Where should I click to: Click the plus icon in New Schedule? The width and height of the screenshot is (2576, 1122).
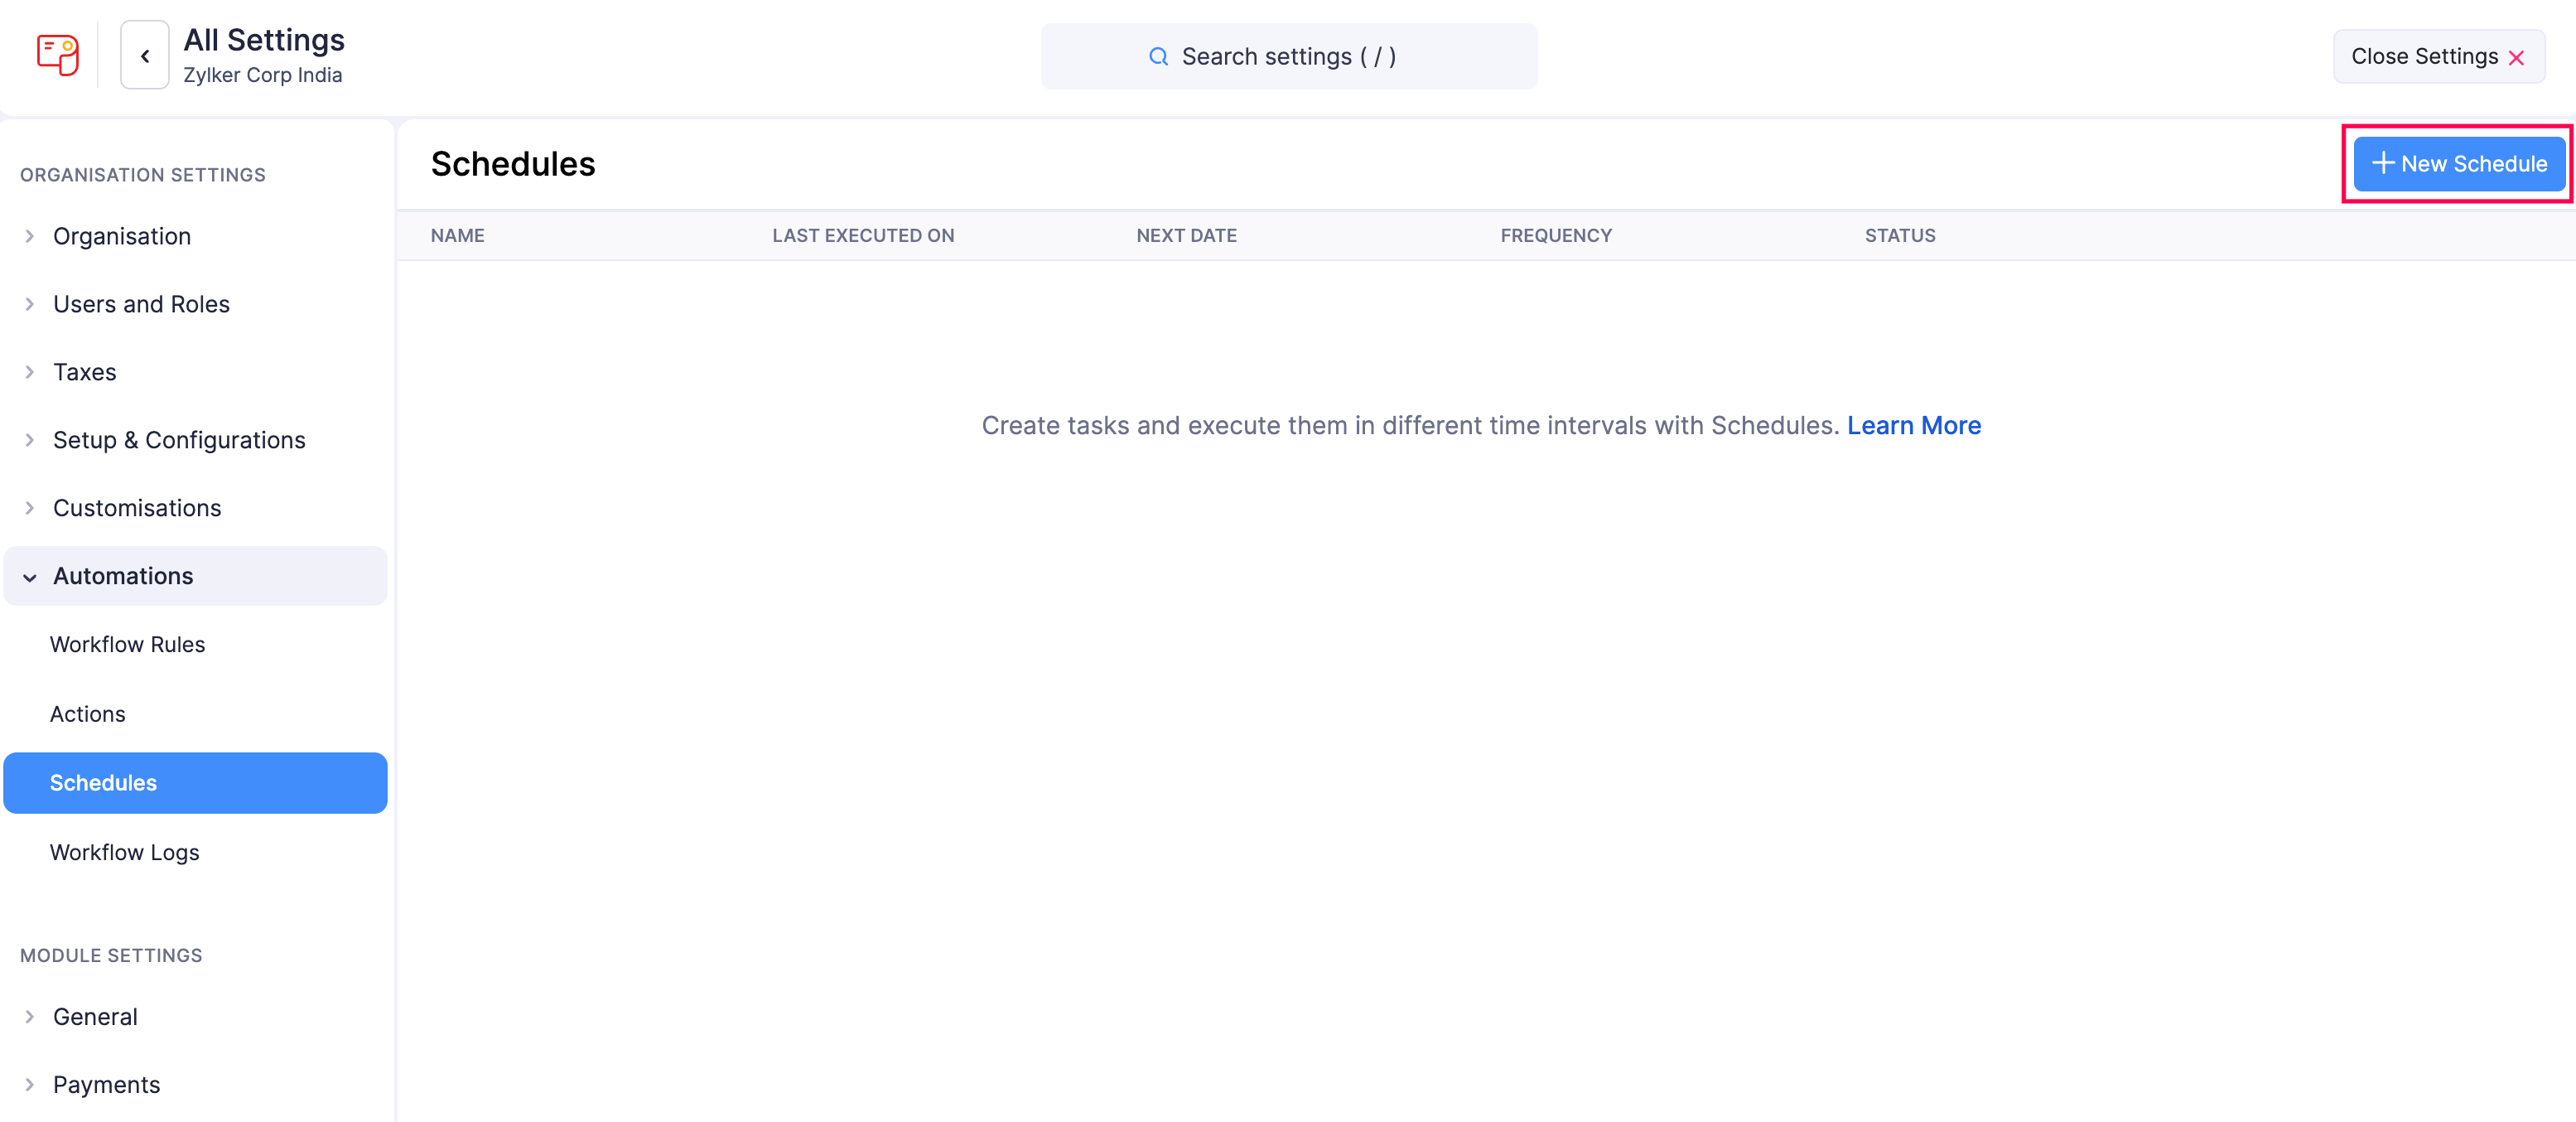2383,163
